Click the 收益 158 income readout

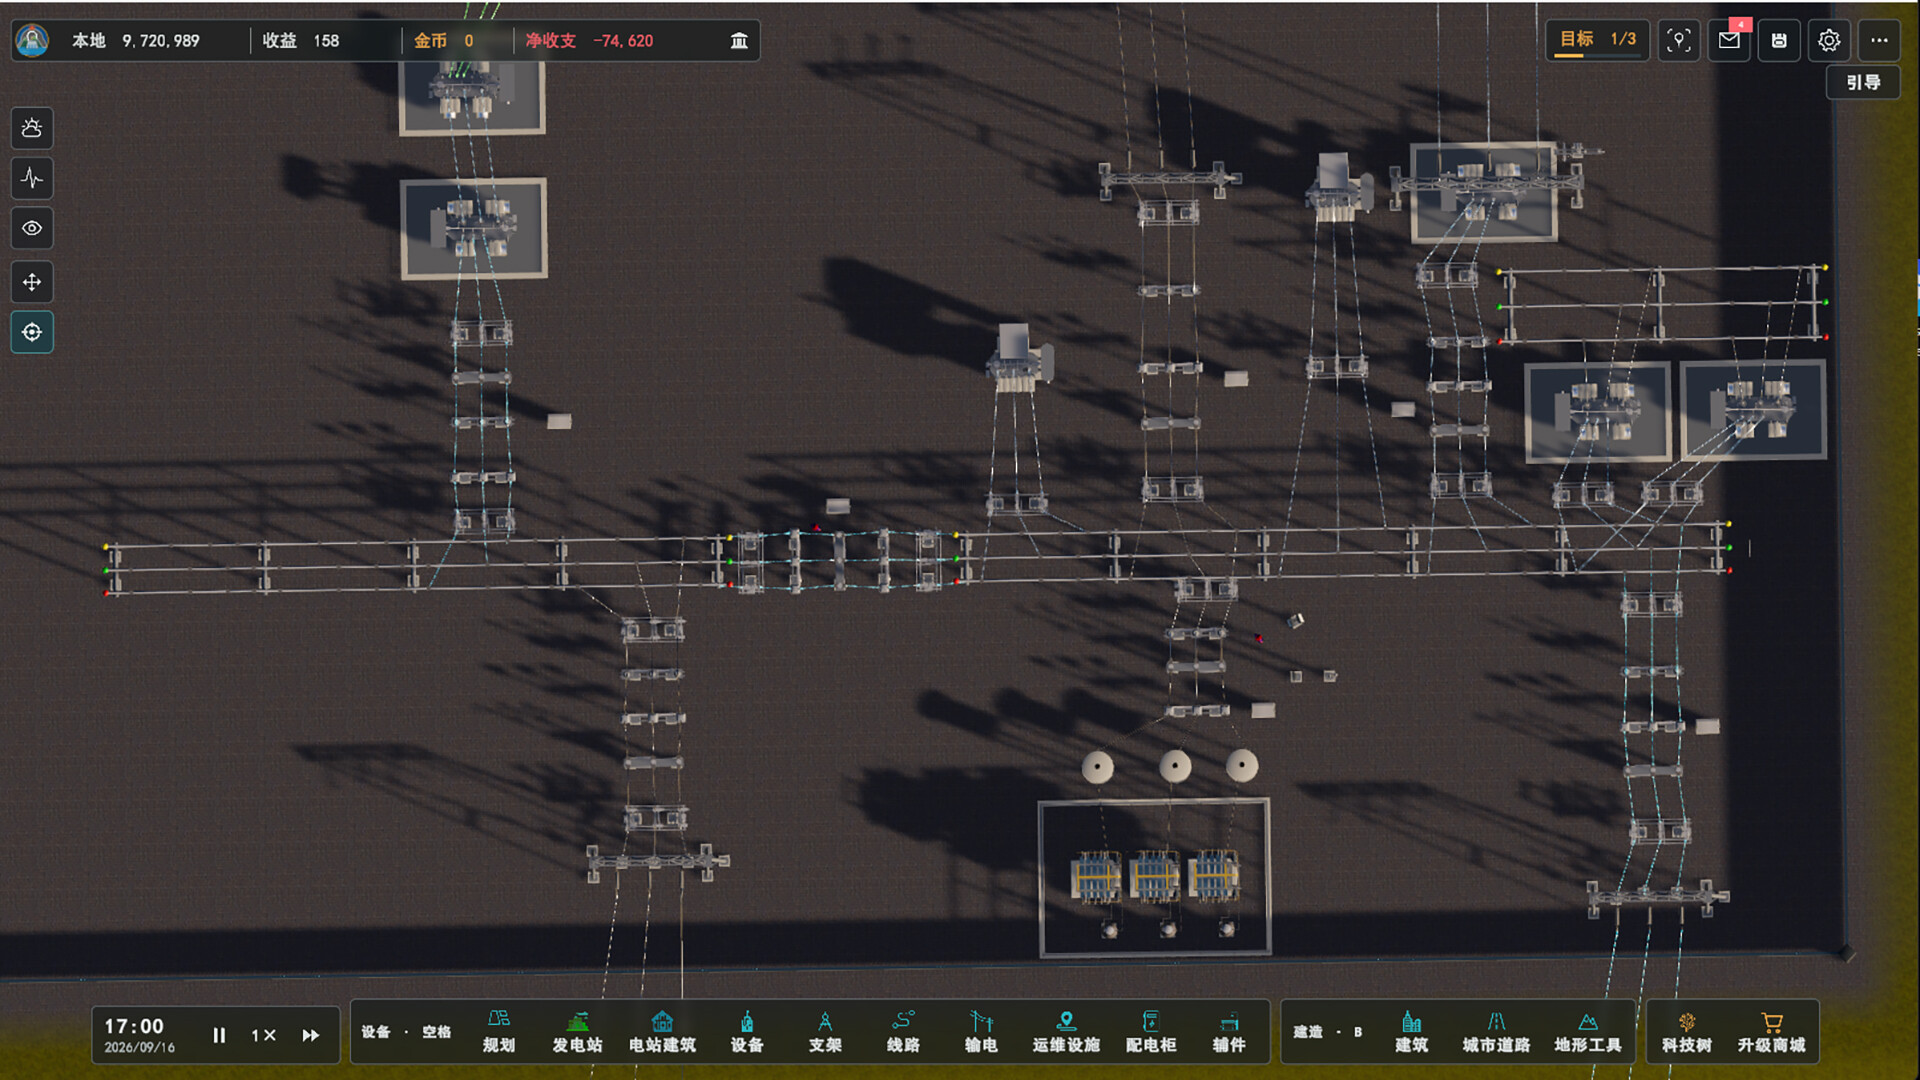coord(301,40)
